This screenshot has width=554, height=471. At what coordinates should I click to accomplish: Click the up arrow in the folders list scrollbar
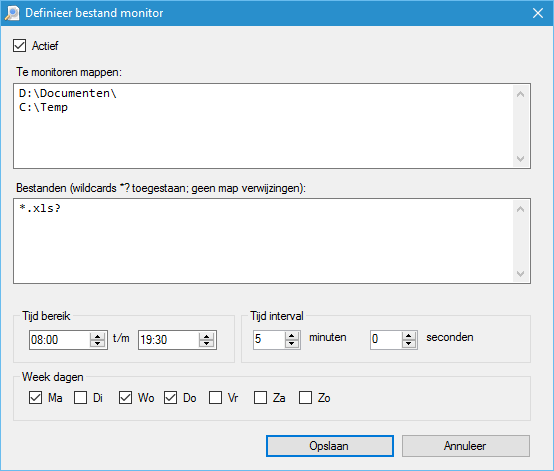tap(520, 94)
